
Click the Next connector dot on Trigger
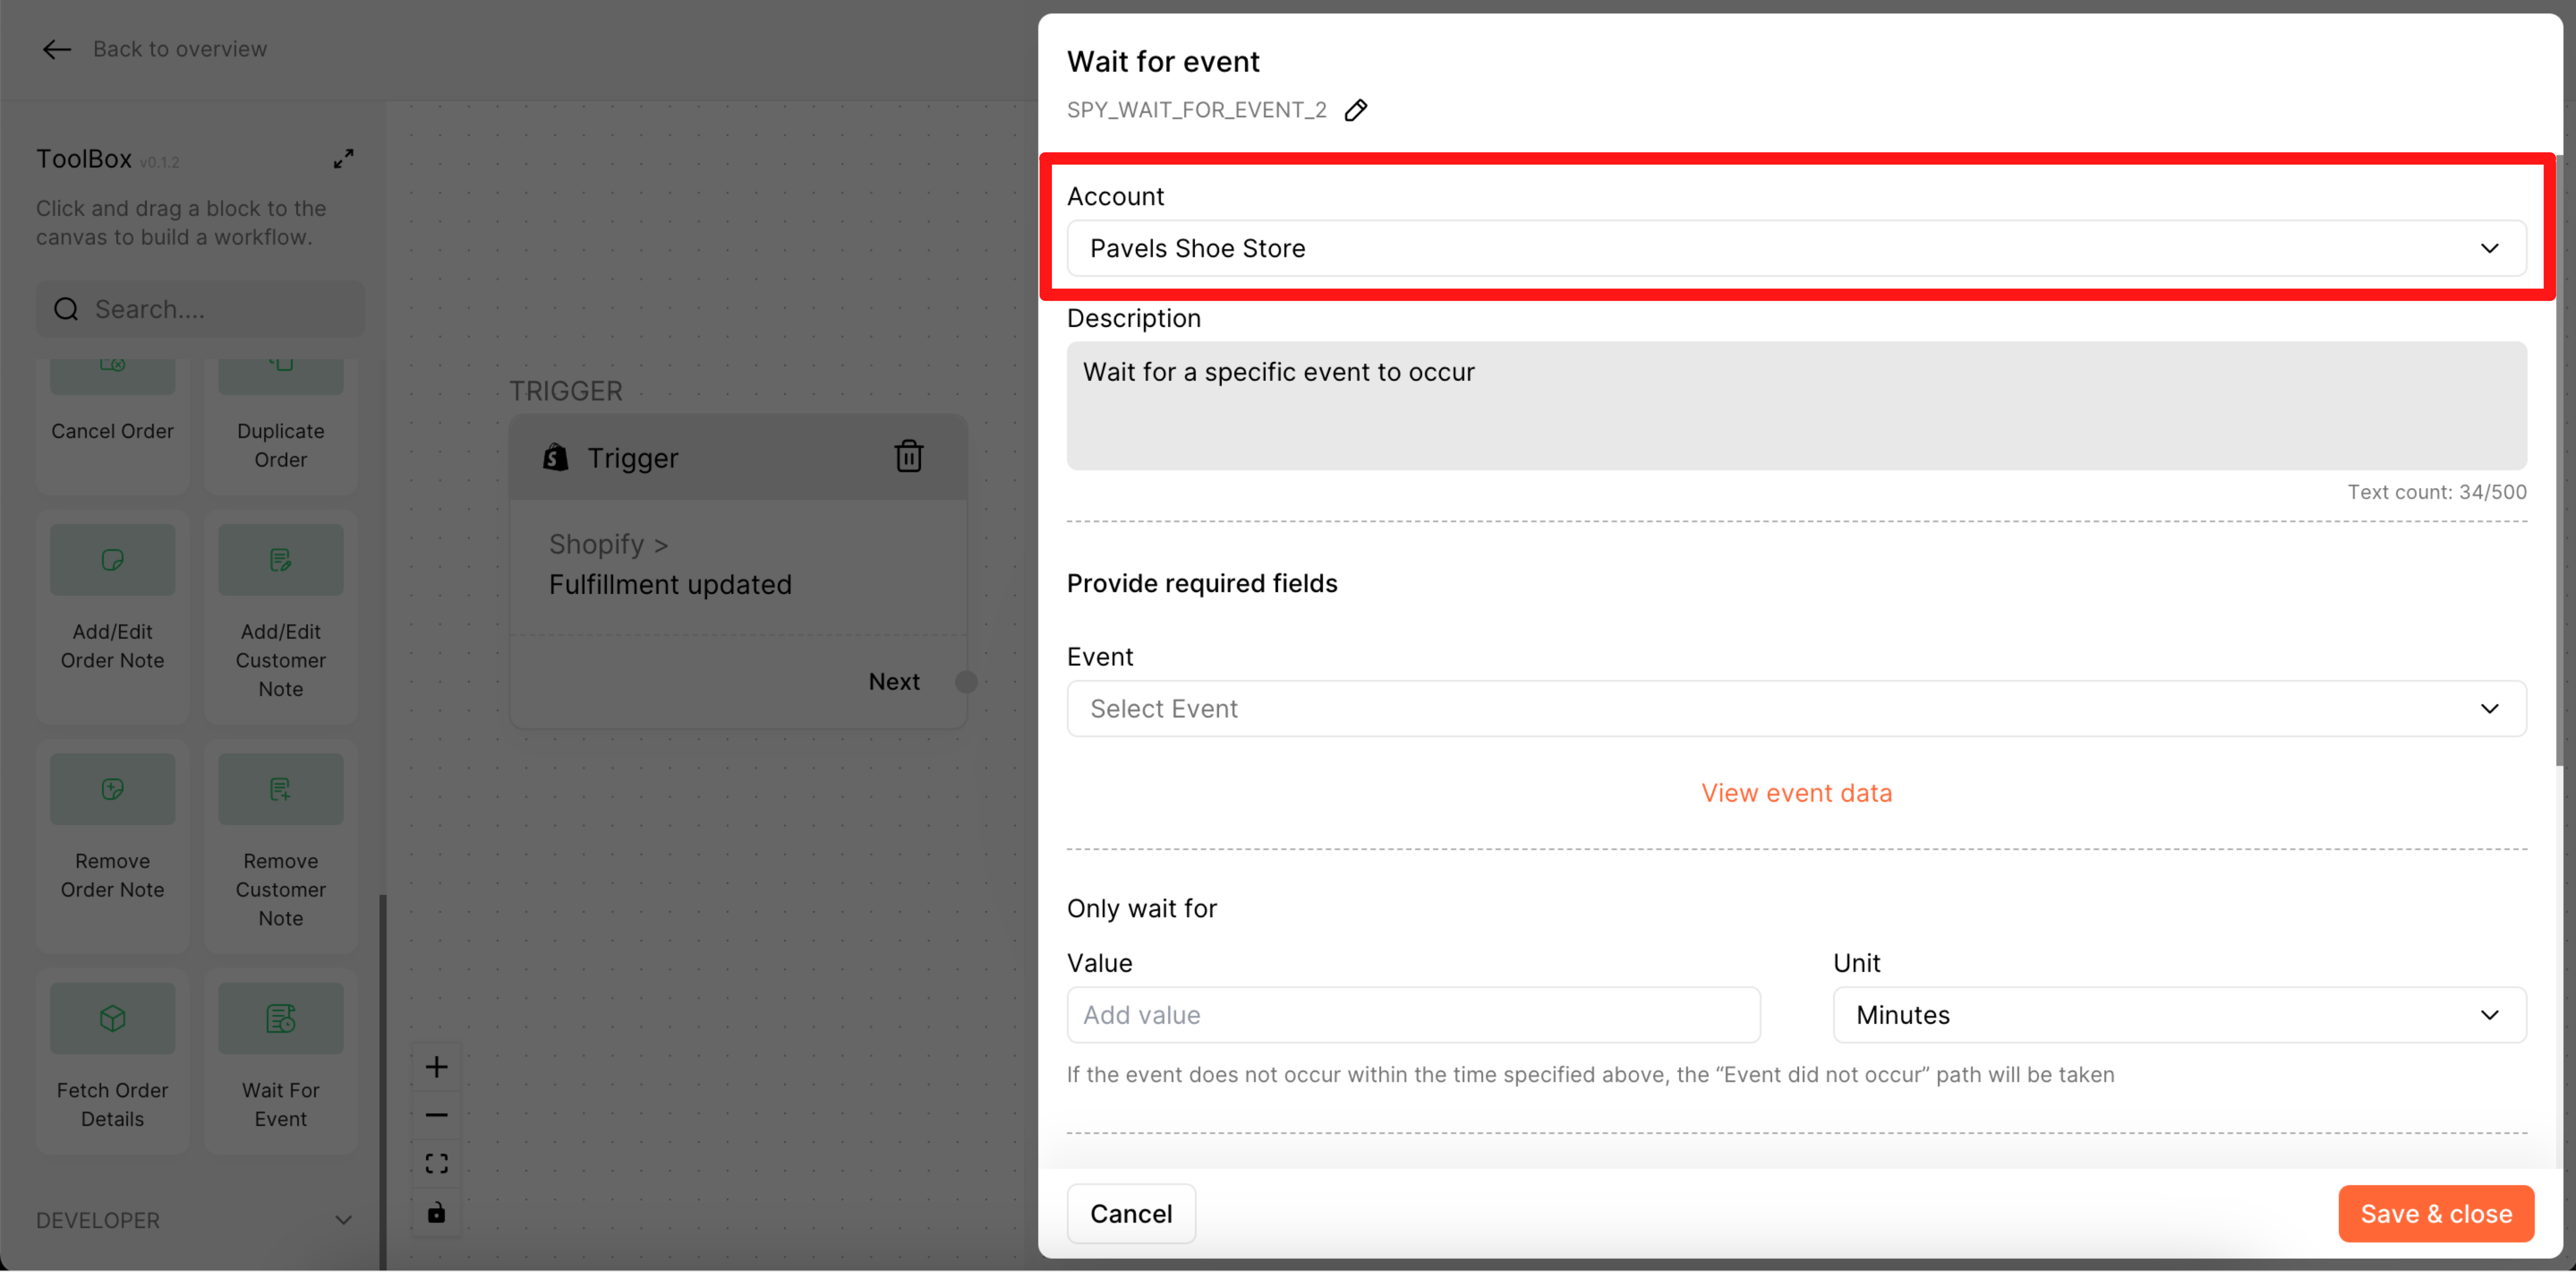click(966, 681)
